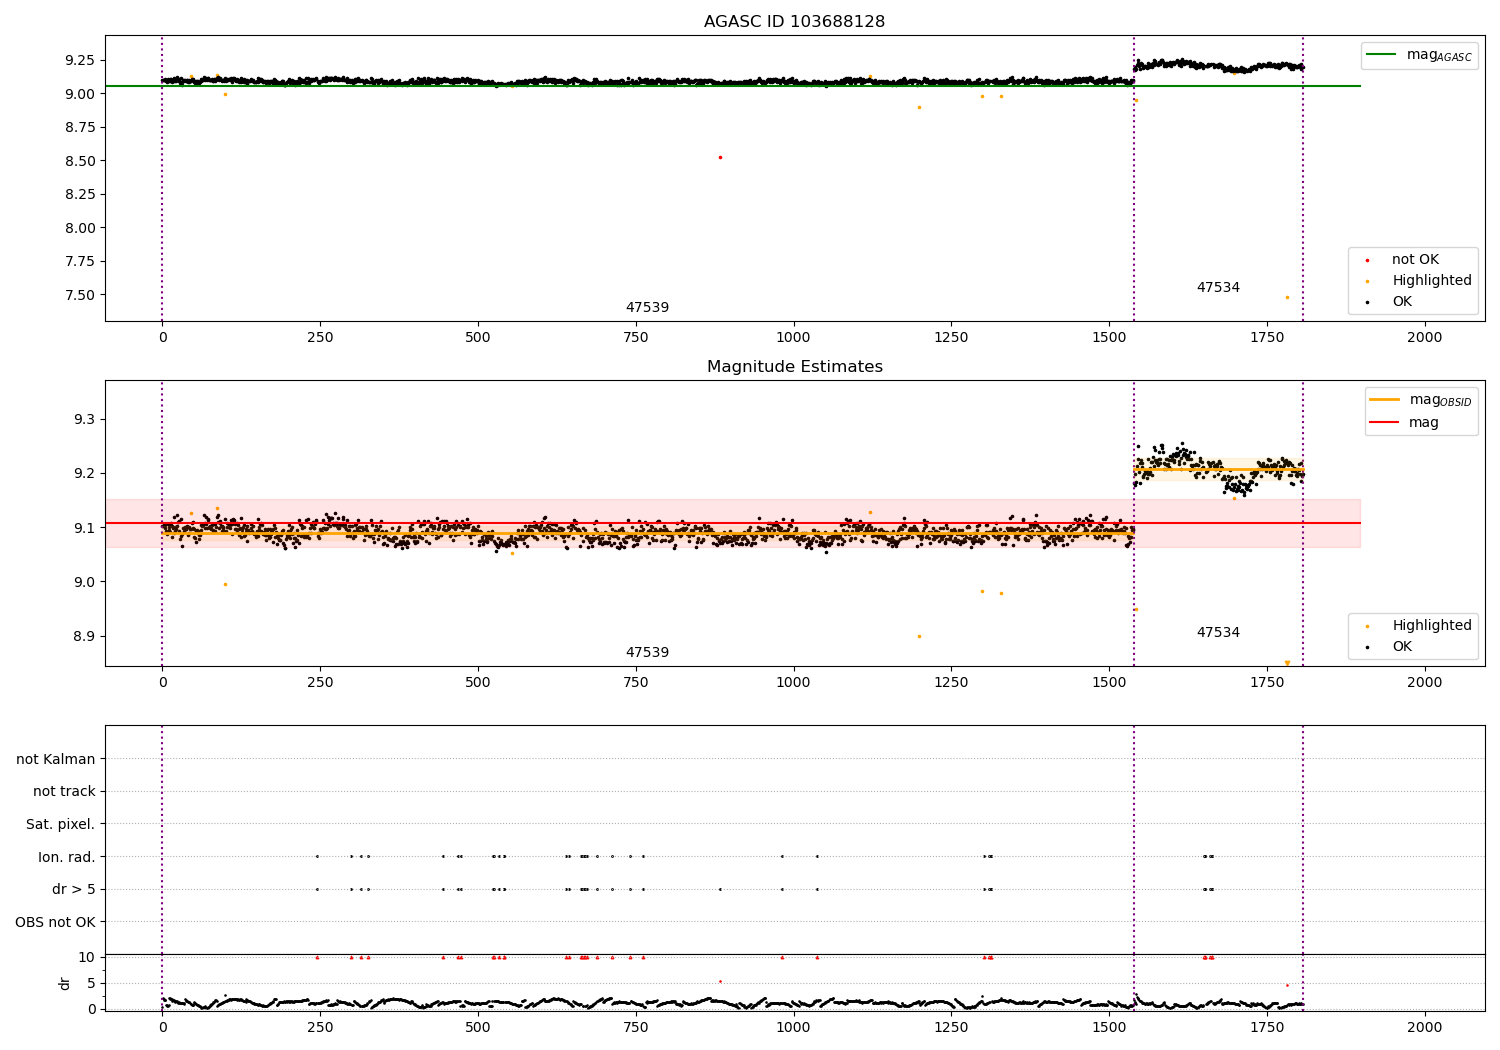Click Highlighted in the top plot legend
The height and width of the screenshot is (1050, 1500).
coord(1431,280)
